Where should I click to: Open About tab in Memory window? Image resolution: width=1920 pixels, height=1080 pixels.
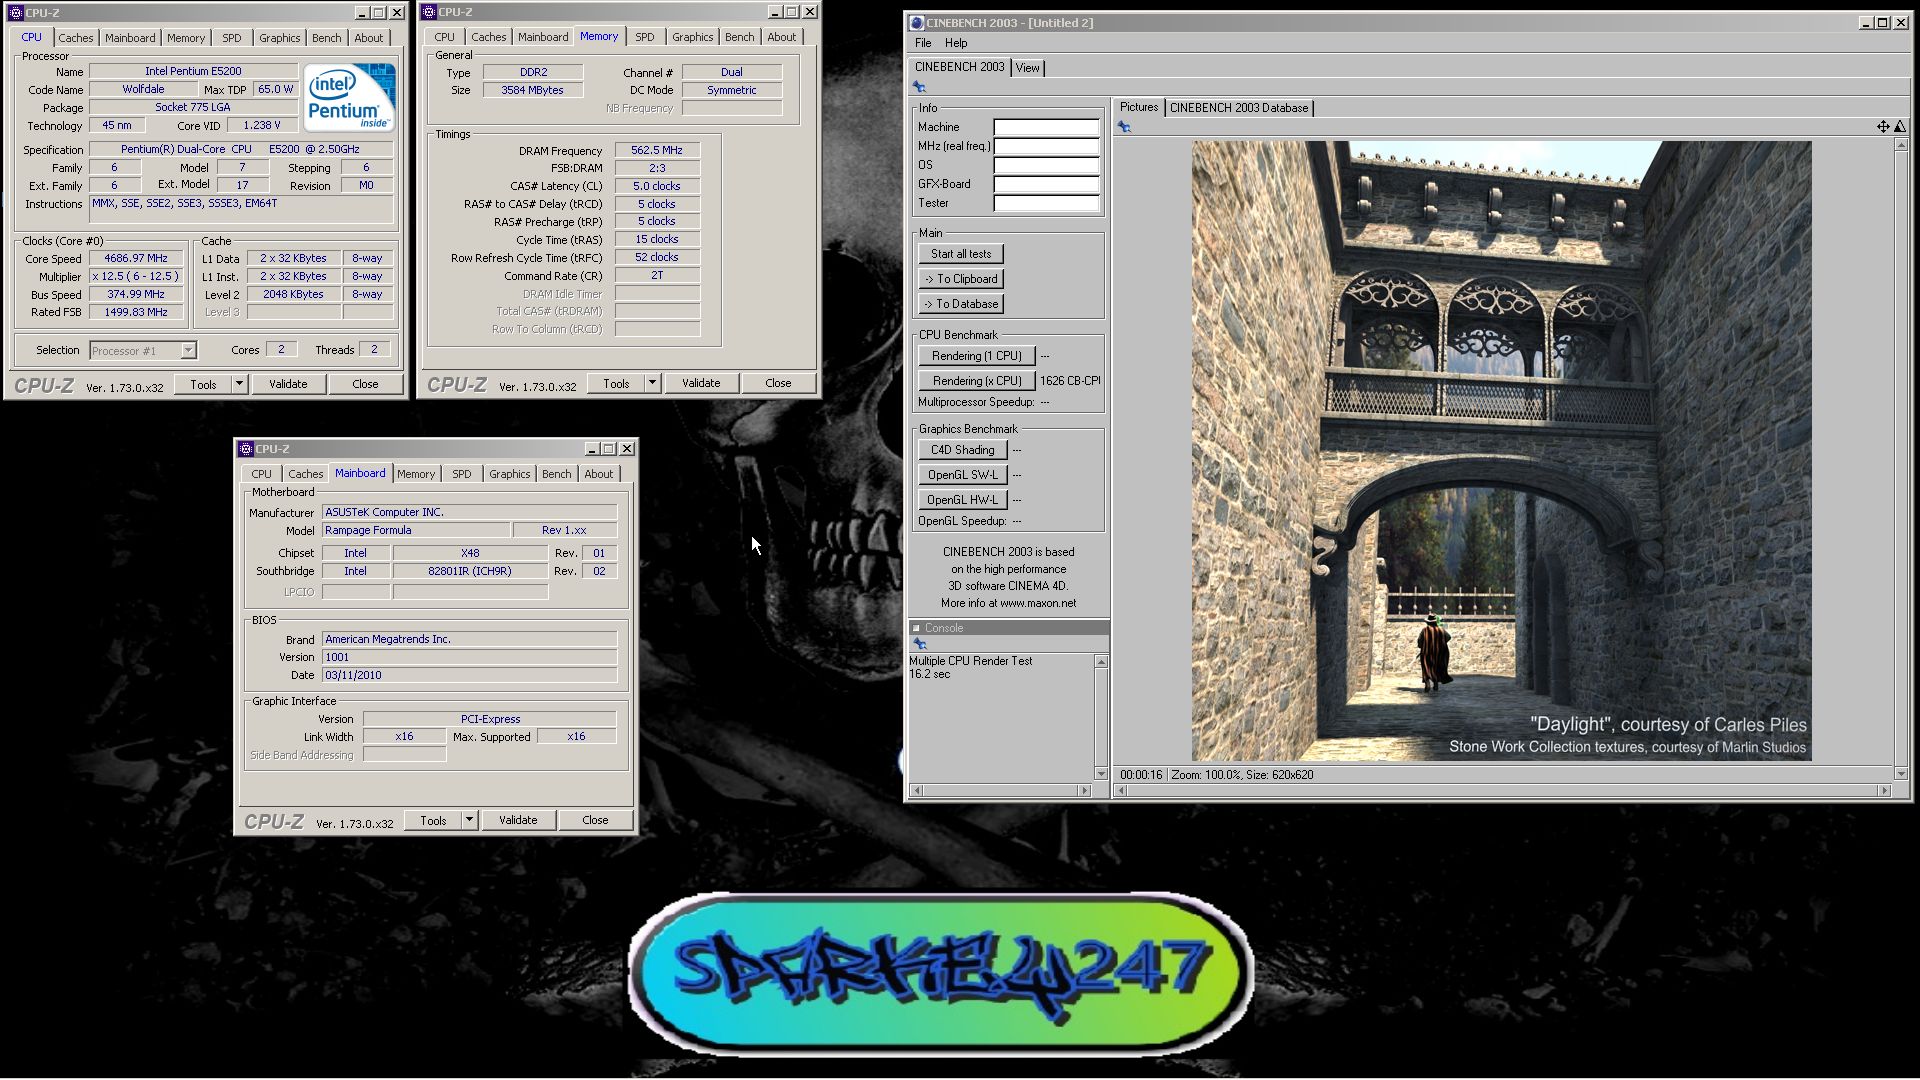(782, 37)
